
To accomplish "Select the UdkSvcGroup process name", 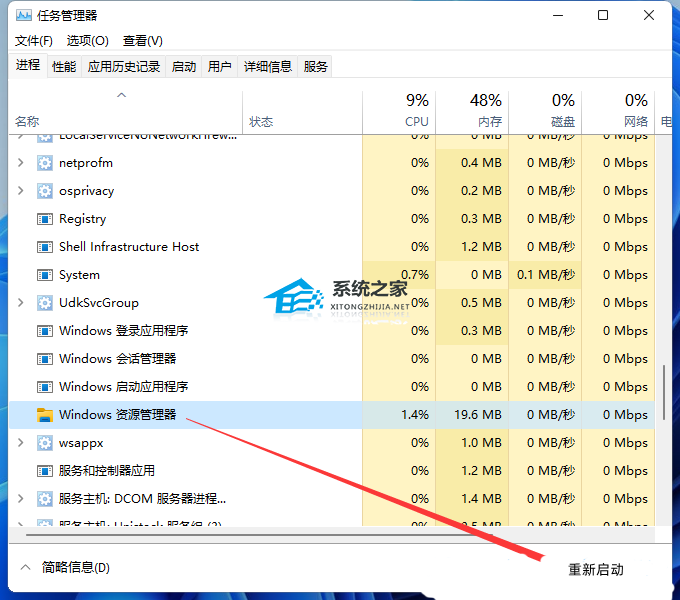I will pyautogui.click(x=99, y=303).
